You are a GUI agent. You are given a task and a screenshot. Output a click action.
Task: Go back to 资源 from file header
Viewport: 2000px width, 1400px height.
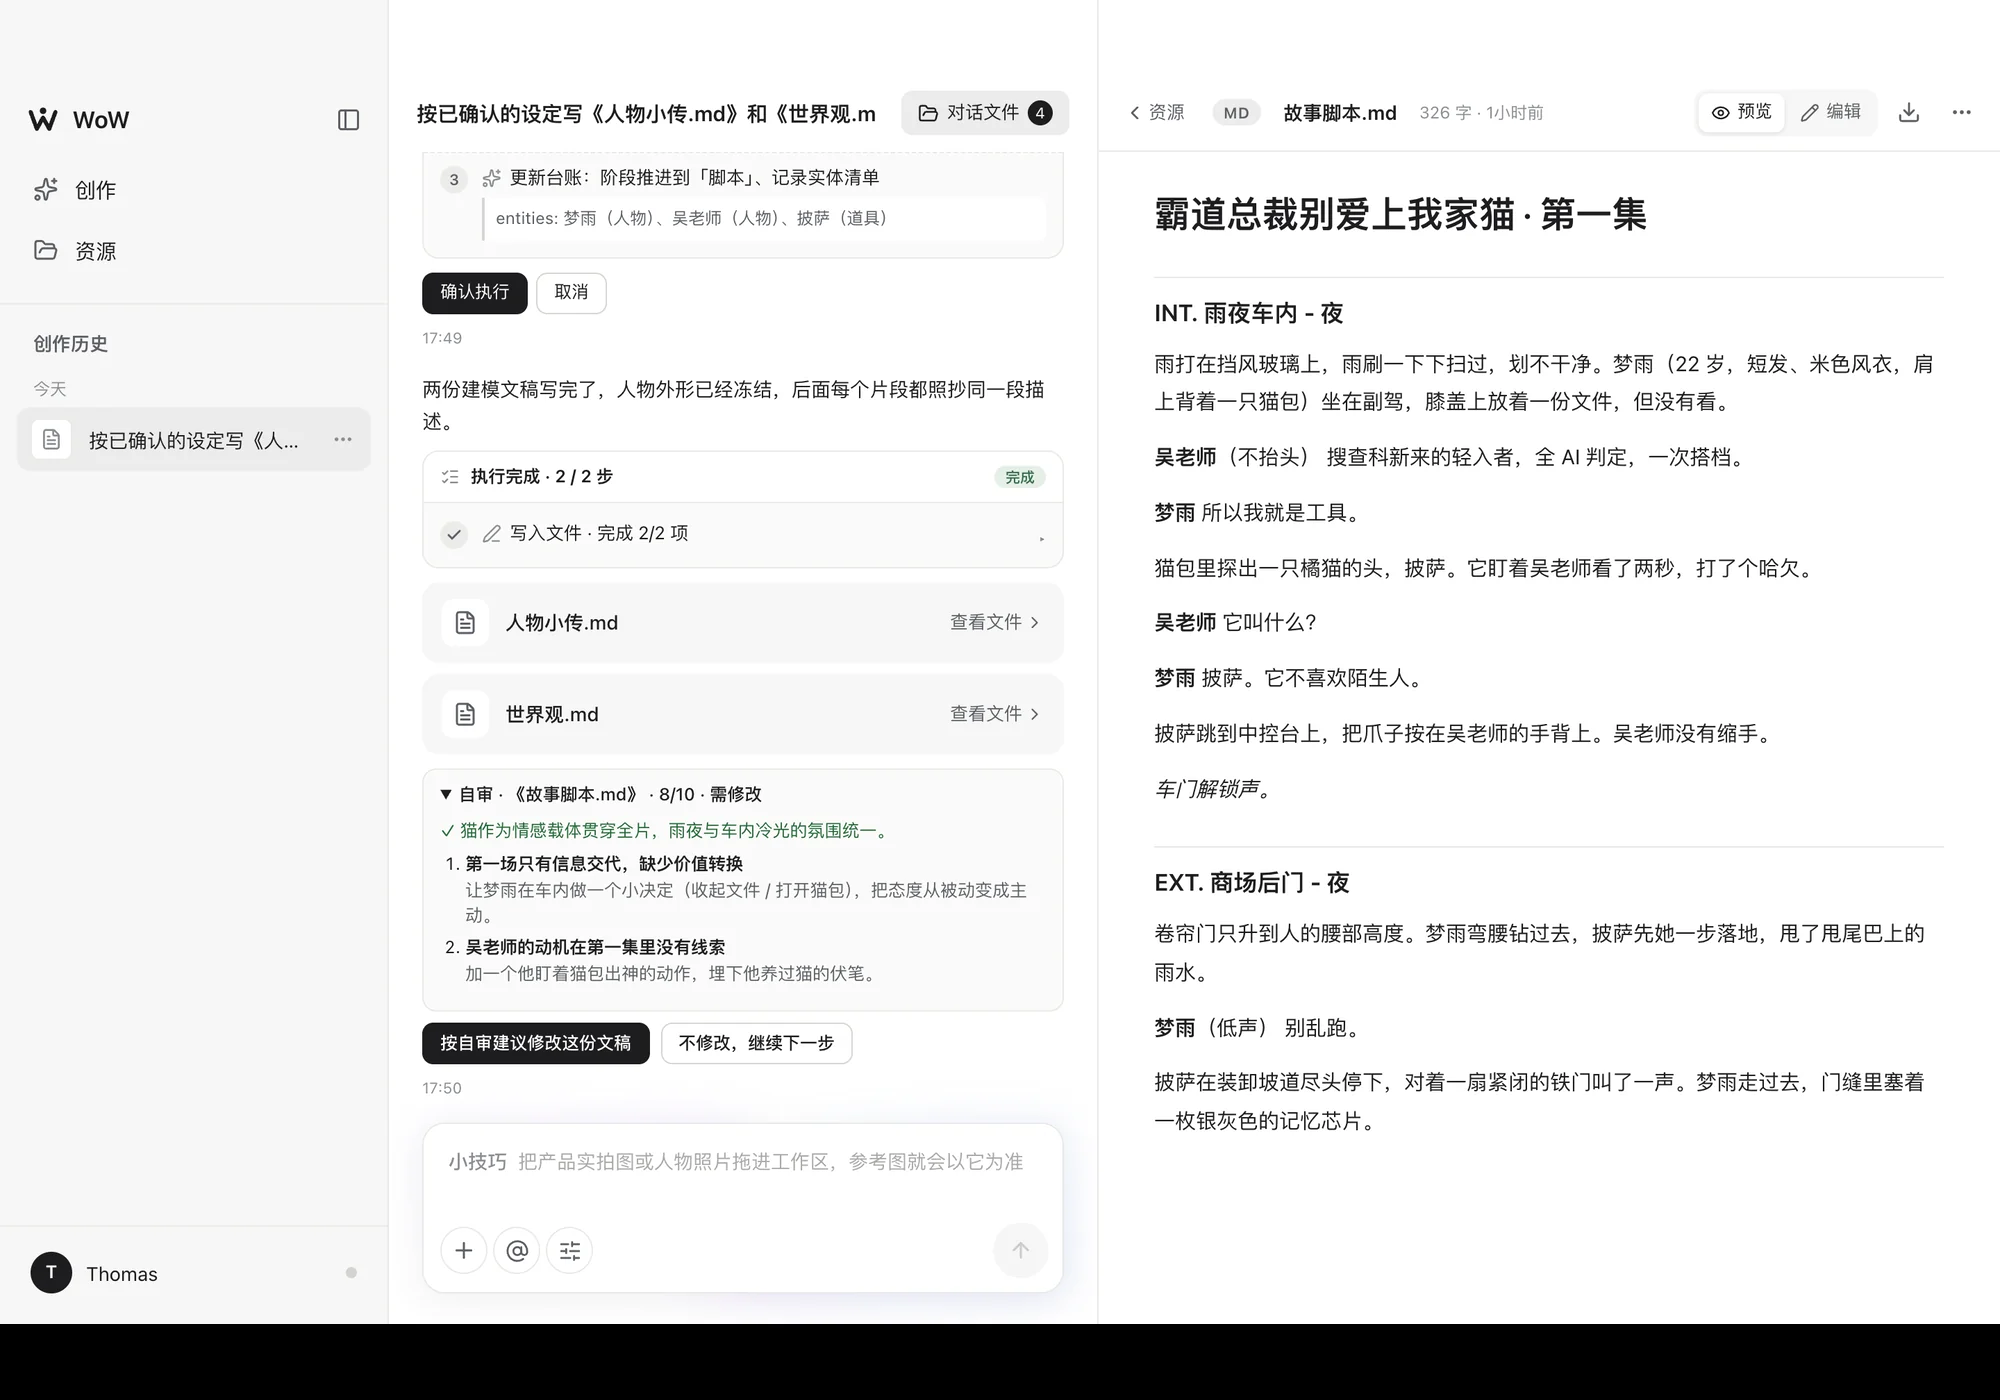point(1156,113)
